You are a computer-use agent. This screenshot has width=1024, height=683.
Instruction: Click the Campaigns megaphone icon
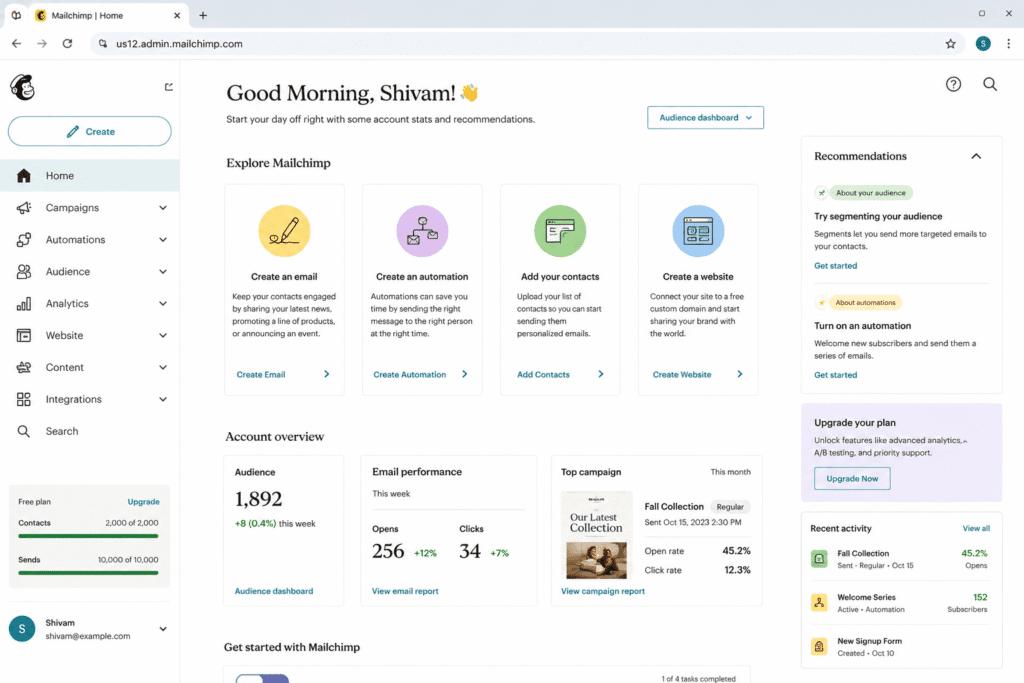[x=24, y=208]
